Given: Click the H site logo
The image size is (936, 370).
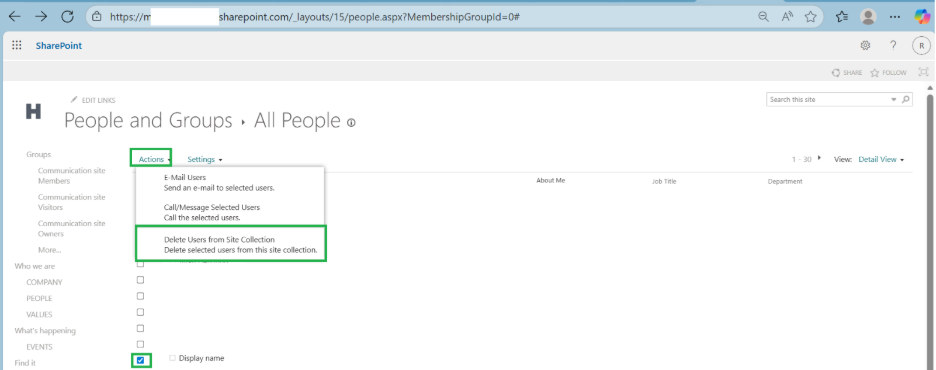Looking at the screenshot, I should [x=33, y=112].
